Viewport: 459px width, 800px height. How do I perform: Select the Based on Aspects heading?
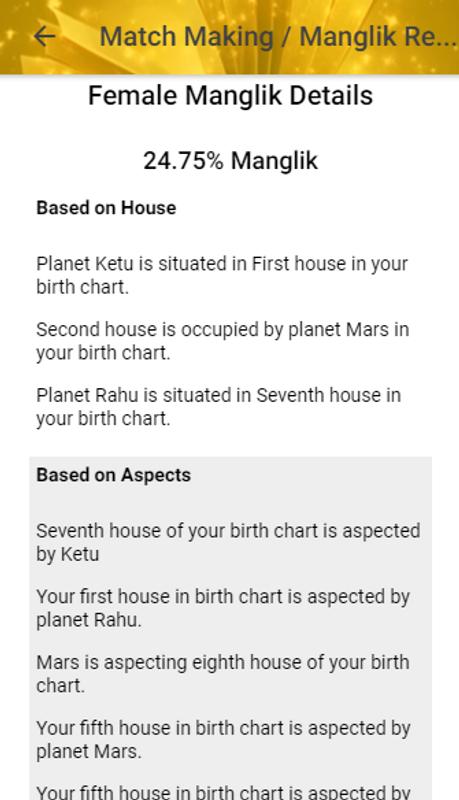pos(113,475)
